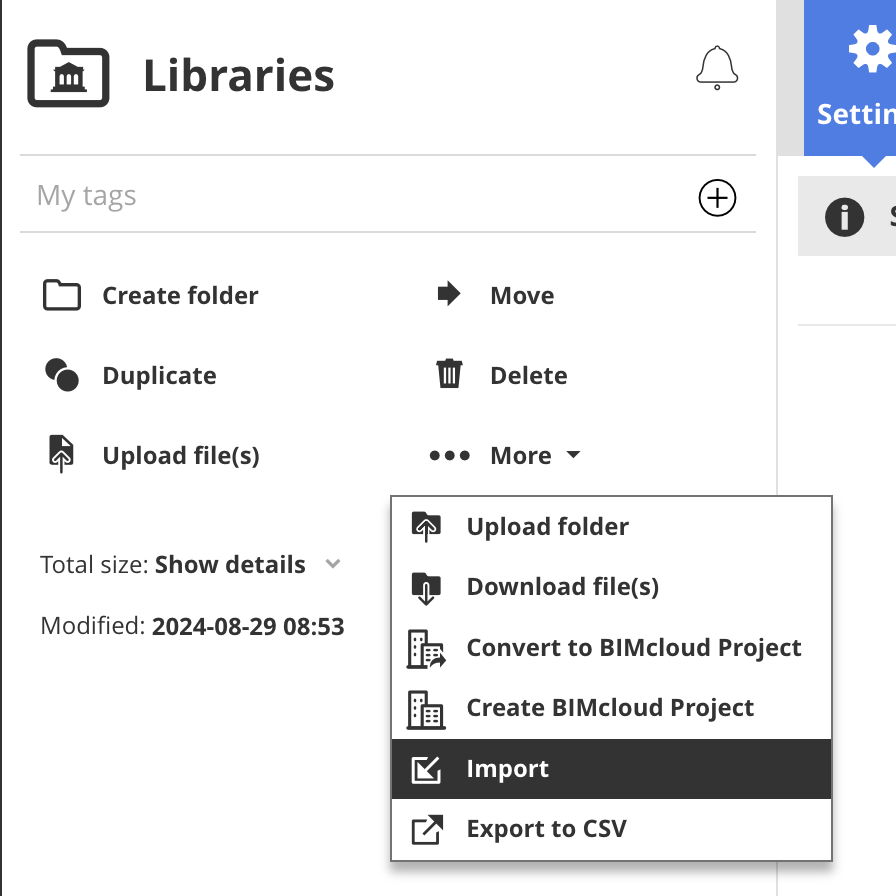The width and height of the screenshot is (896, 896).
Task: Click the Libraries folder icon
Action: [x=68, y=74]
